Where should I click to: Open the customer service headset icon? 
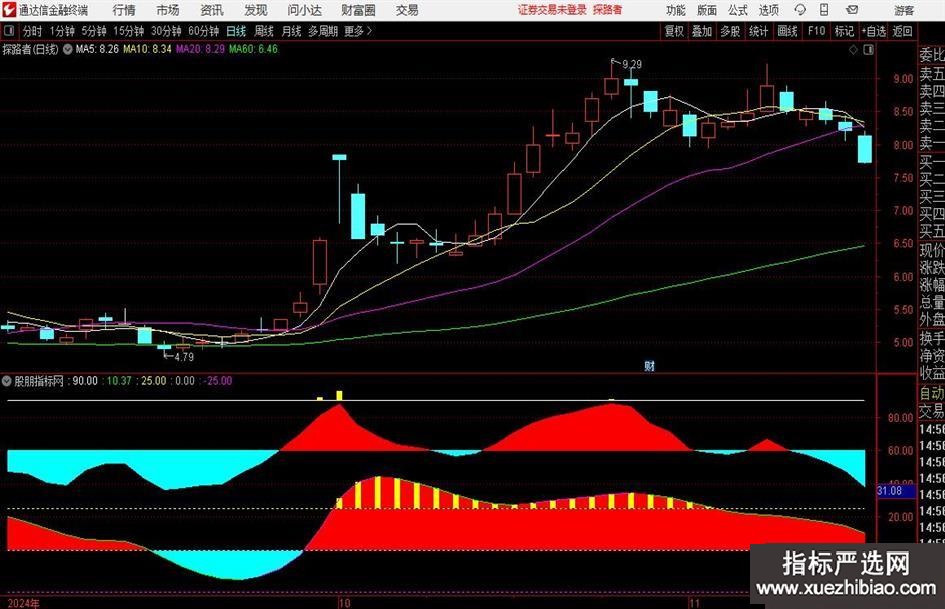(x=800, y=10)
